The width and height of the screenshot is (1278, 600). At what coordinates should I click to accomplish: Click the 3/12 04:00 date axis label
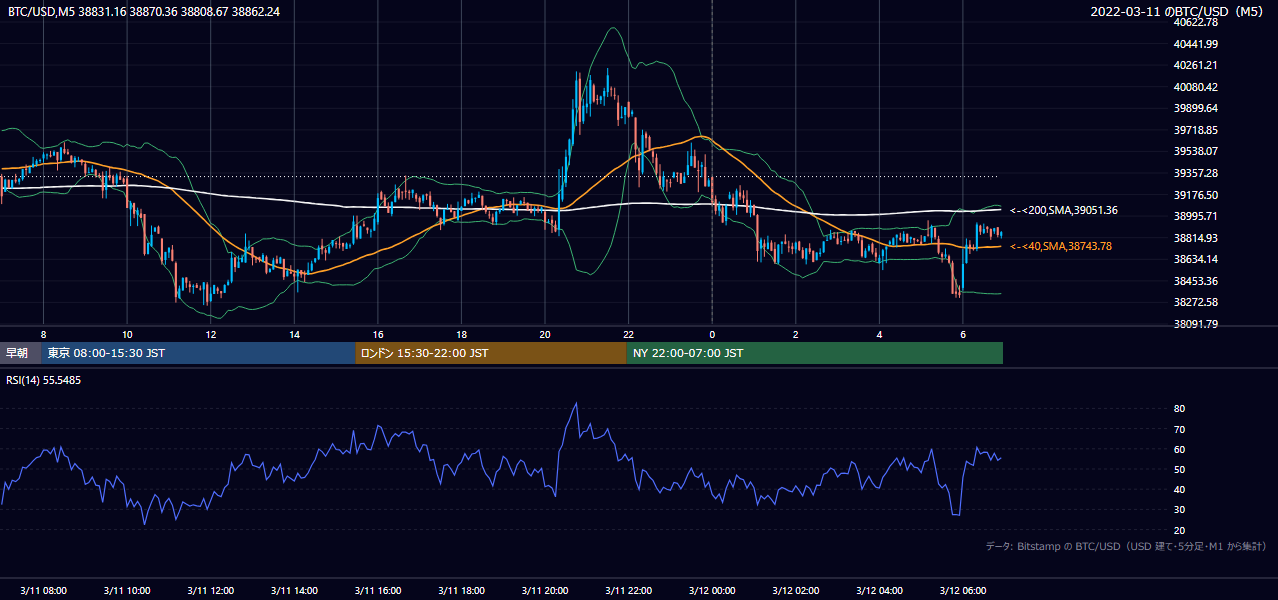(x=879, y=591)
